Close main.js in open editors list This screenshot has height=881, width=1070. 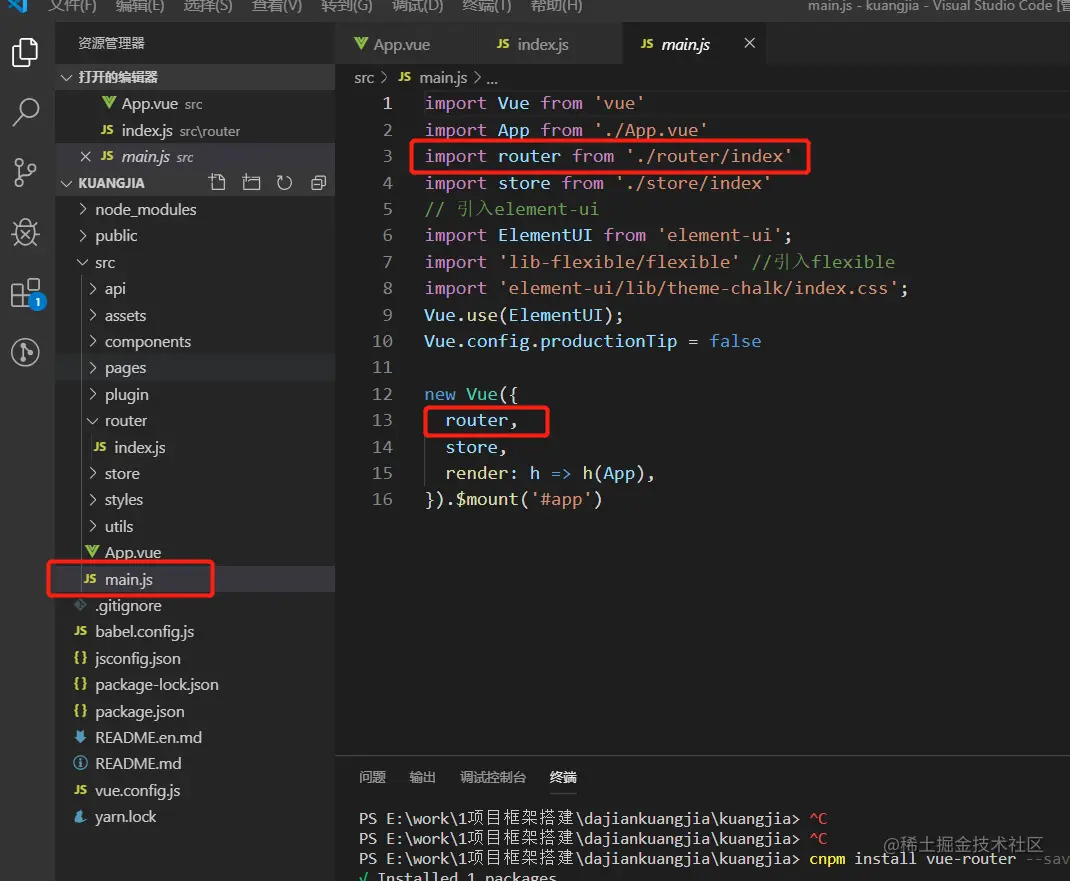(85, 156)
